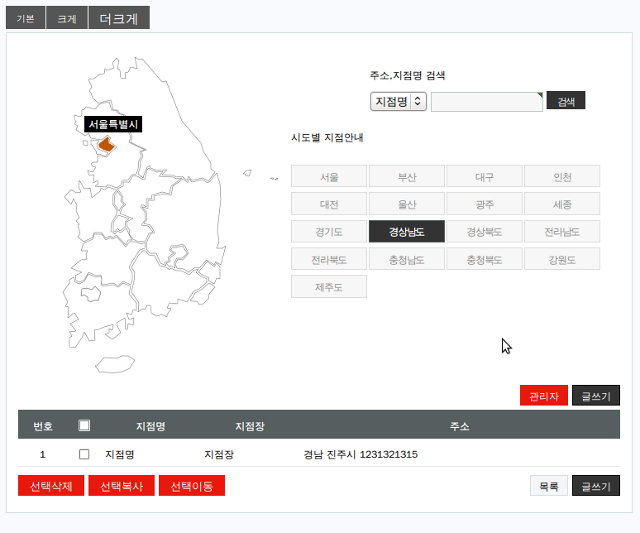Open the 지점명 entry in row 1
640x533 pixels.
[120, 454]
